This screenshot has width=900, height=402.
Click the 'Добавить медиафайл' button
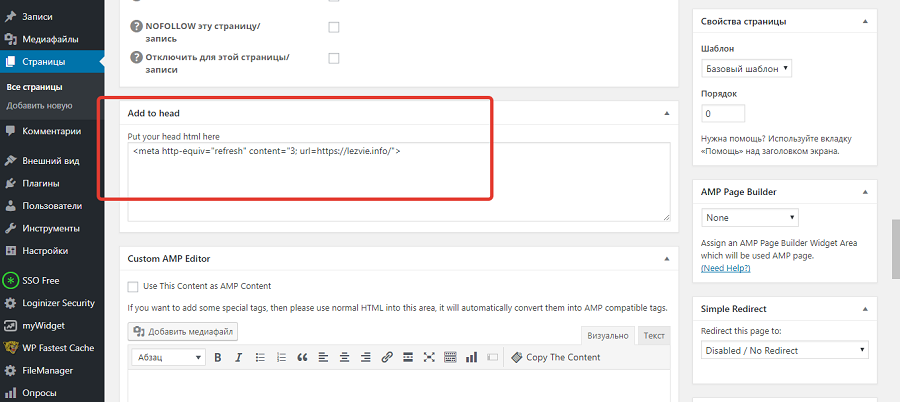[x=183, y=331]
